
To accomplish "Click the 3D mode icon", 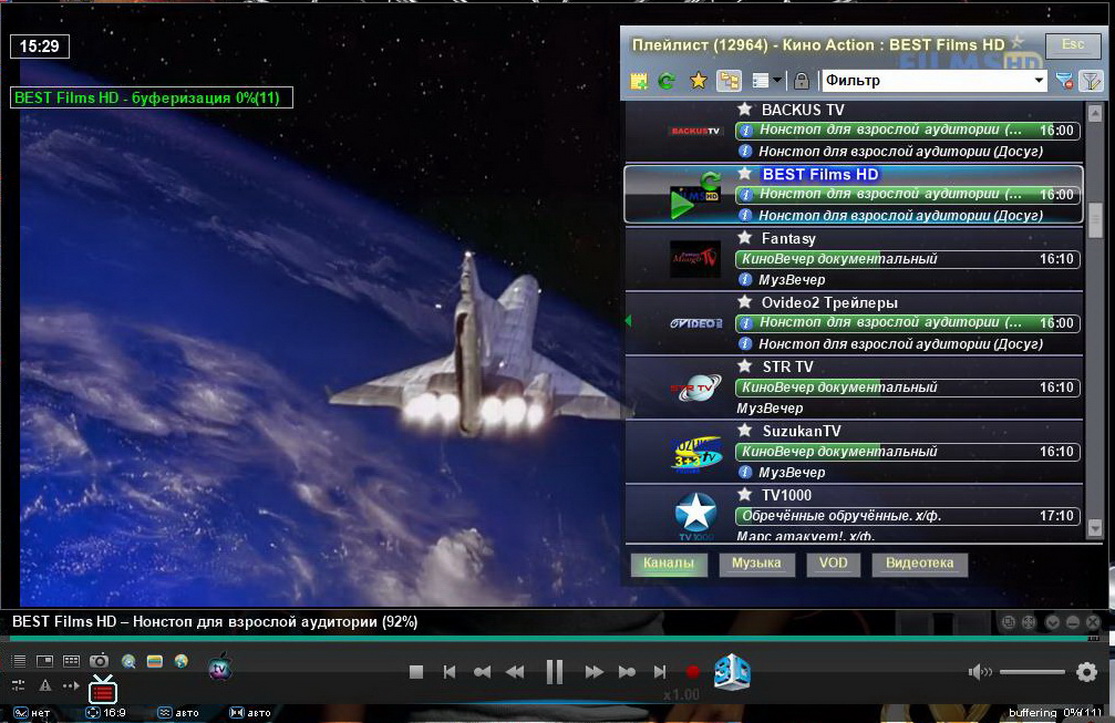I will pos(732,672).
